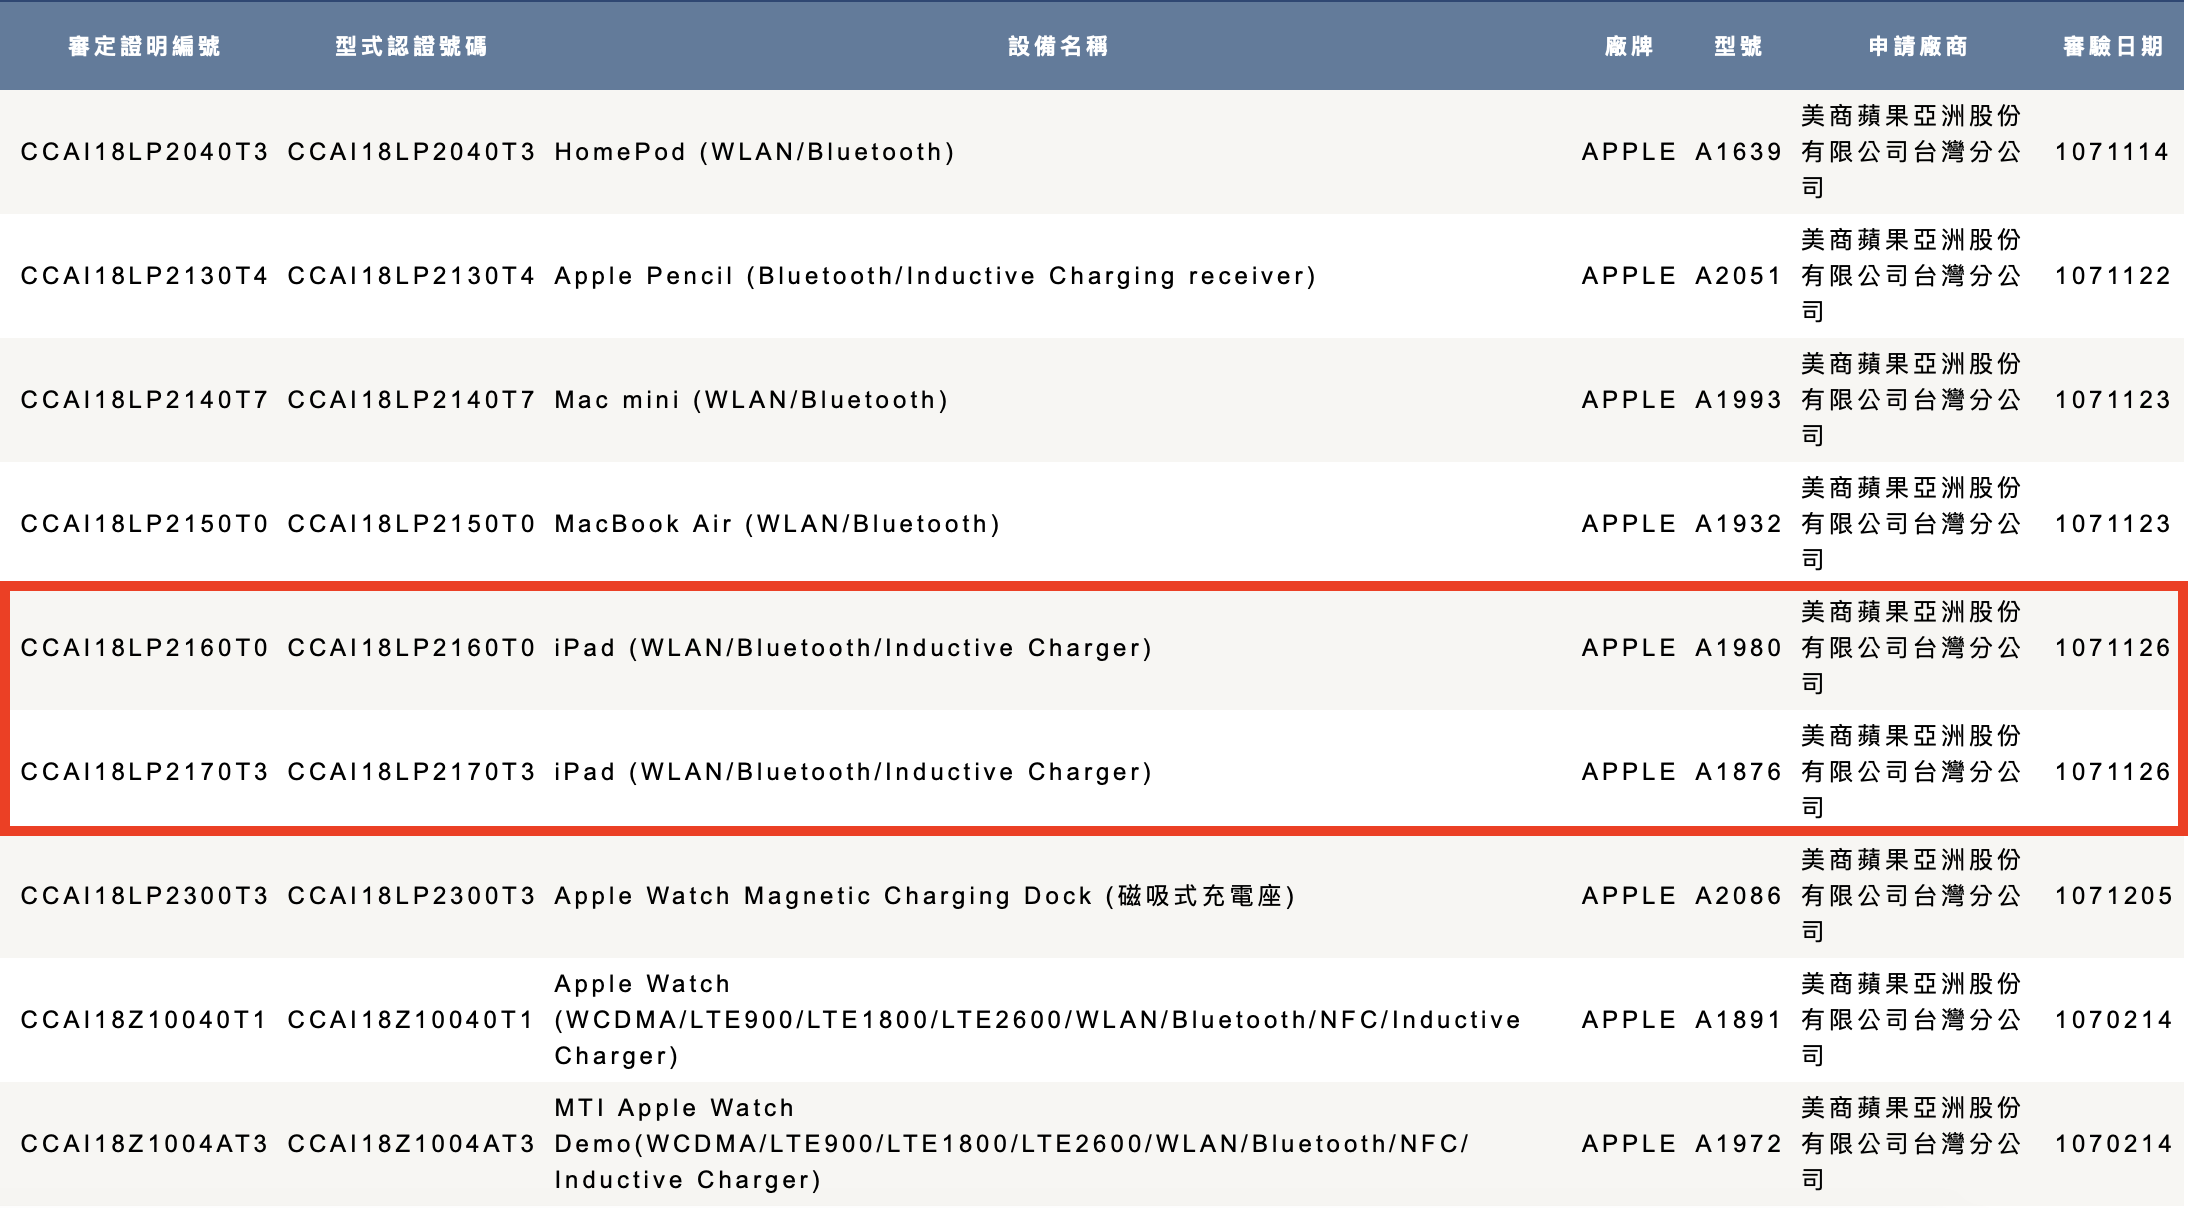Select device name HomePod (WLAN/Bluetooth)
This screenshot has width=2188, height=1208.
point(755,152)
